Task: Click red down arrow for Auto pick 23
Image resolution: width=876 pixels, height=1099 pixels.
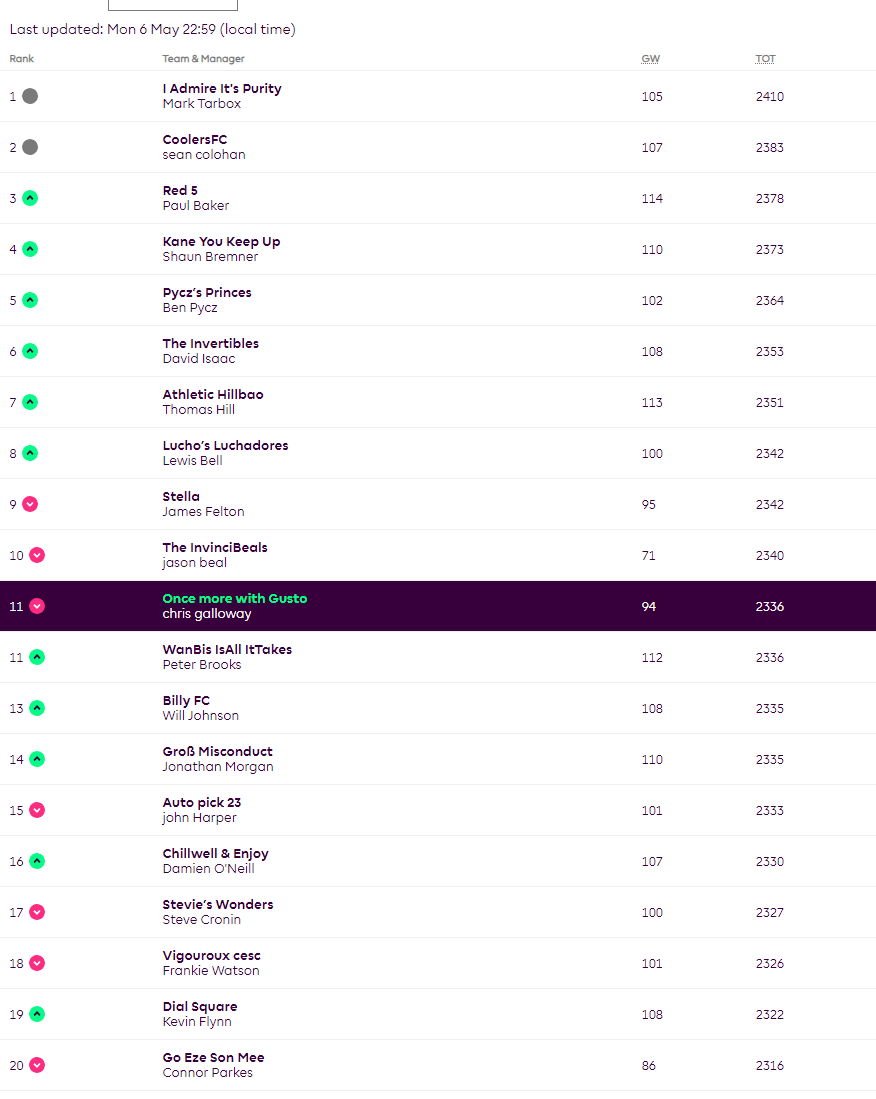Action: pyautogui.click(x=37, y=810)
